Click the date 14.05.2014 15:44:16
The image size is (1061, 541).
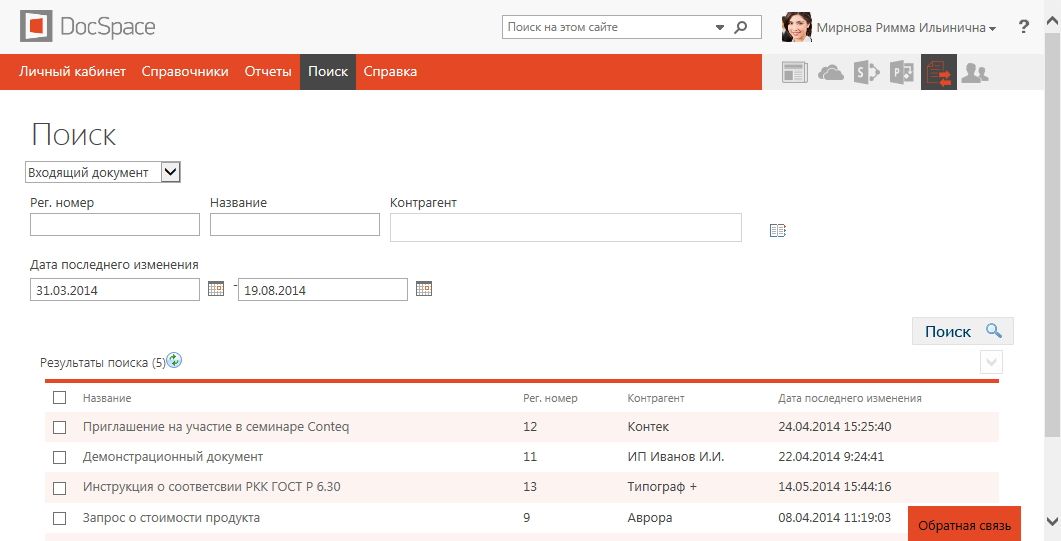pyautogui.click(x=835, y=487)
